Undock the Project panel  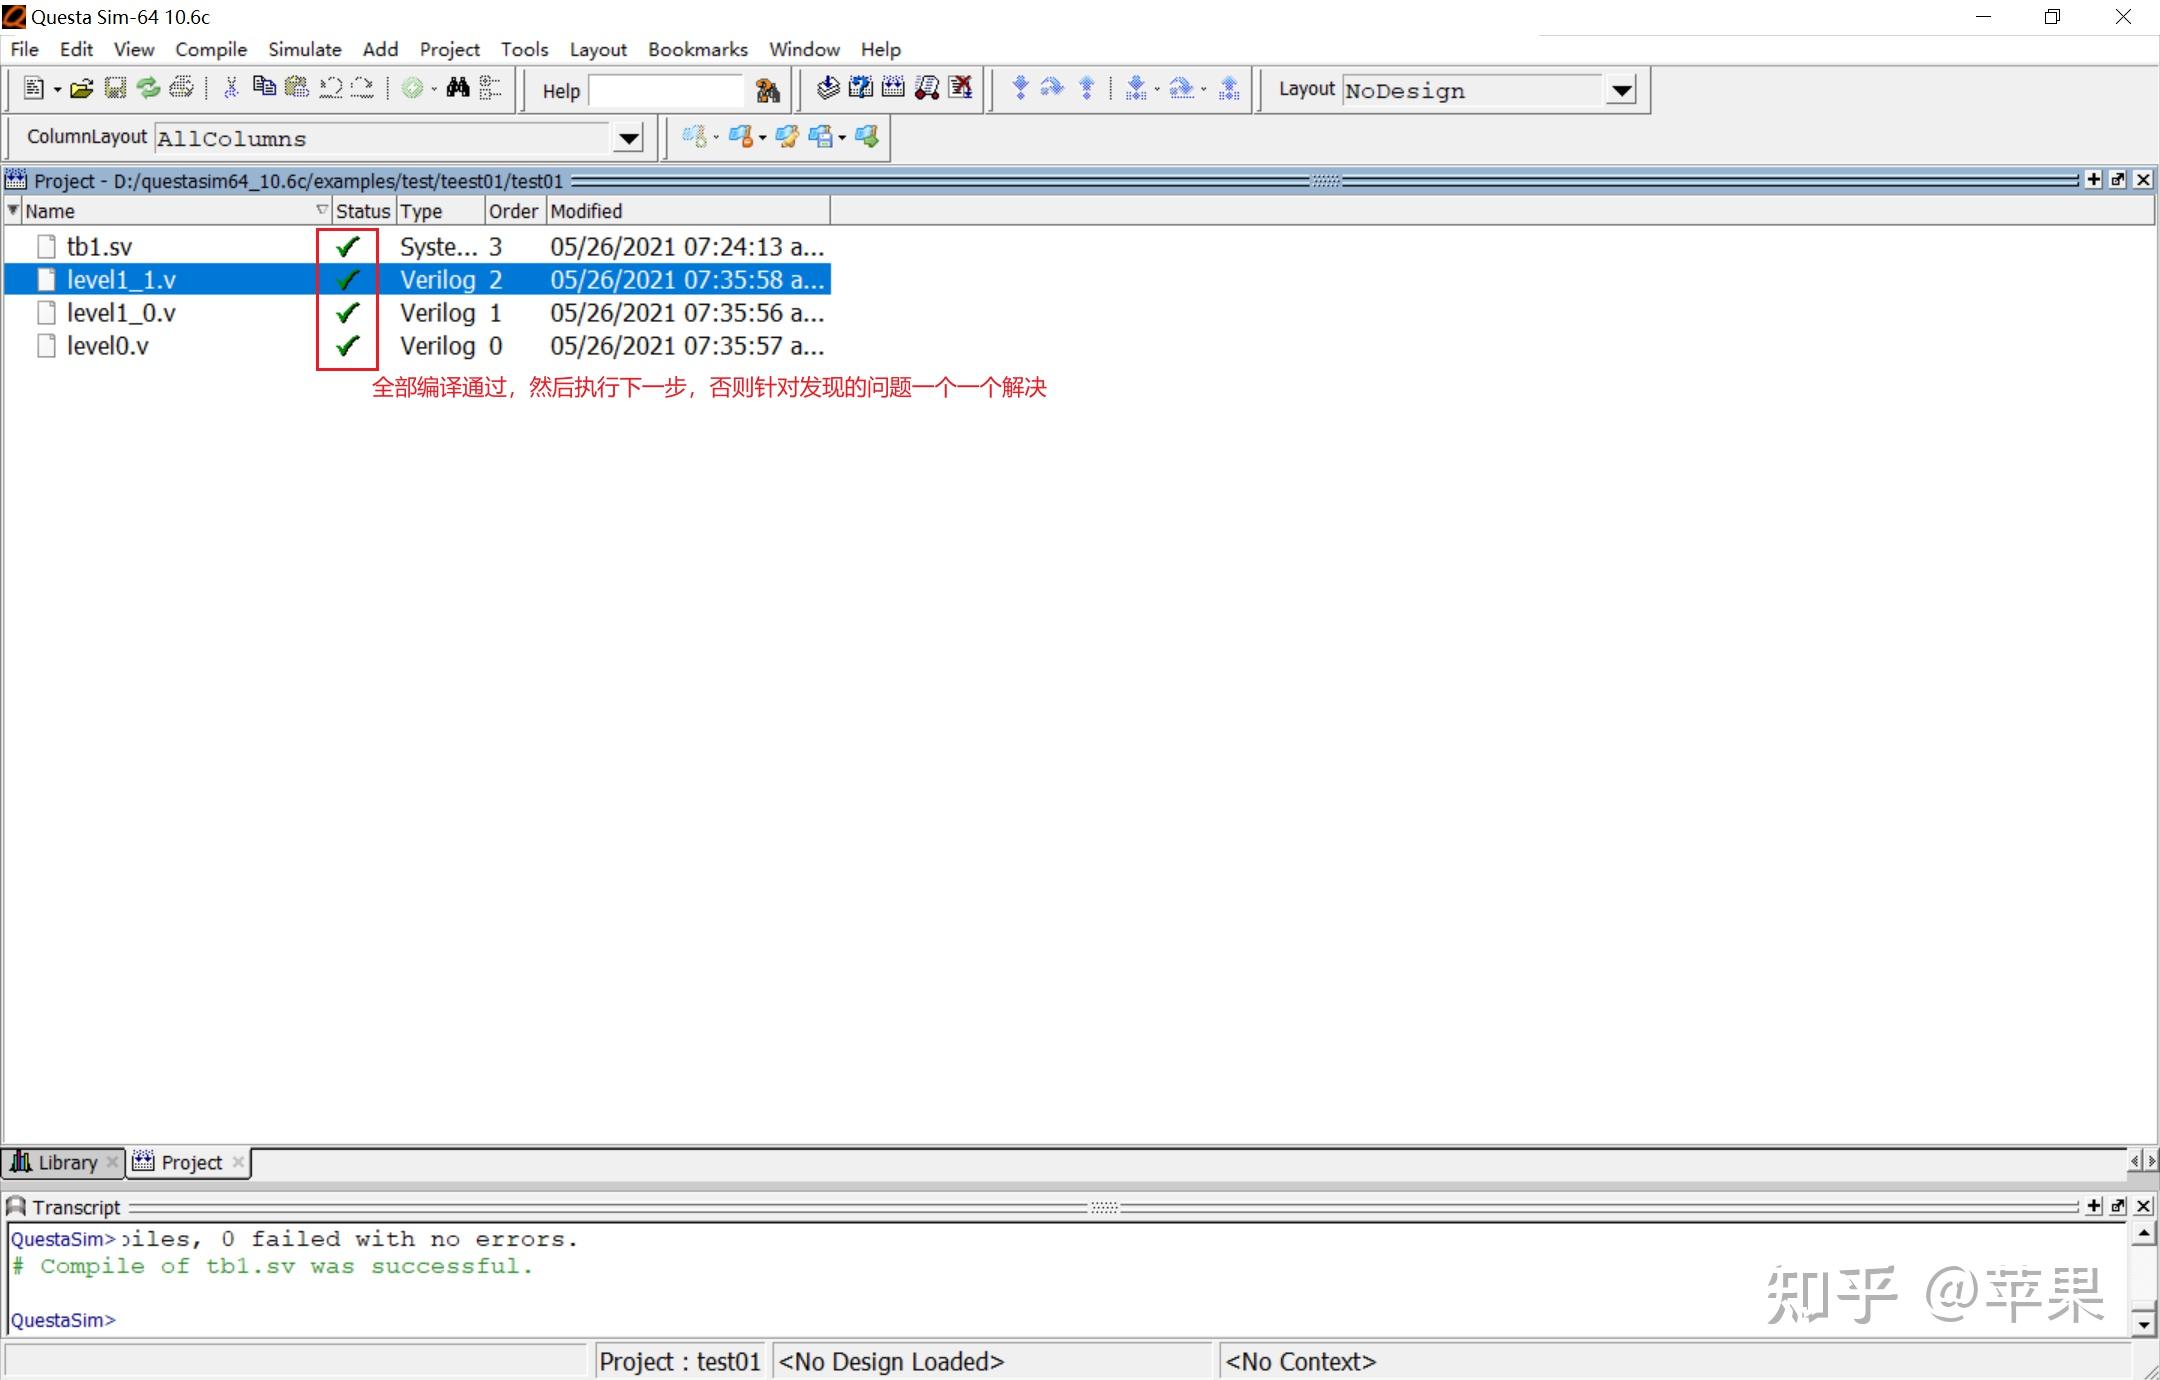coord(2118,180)
